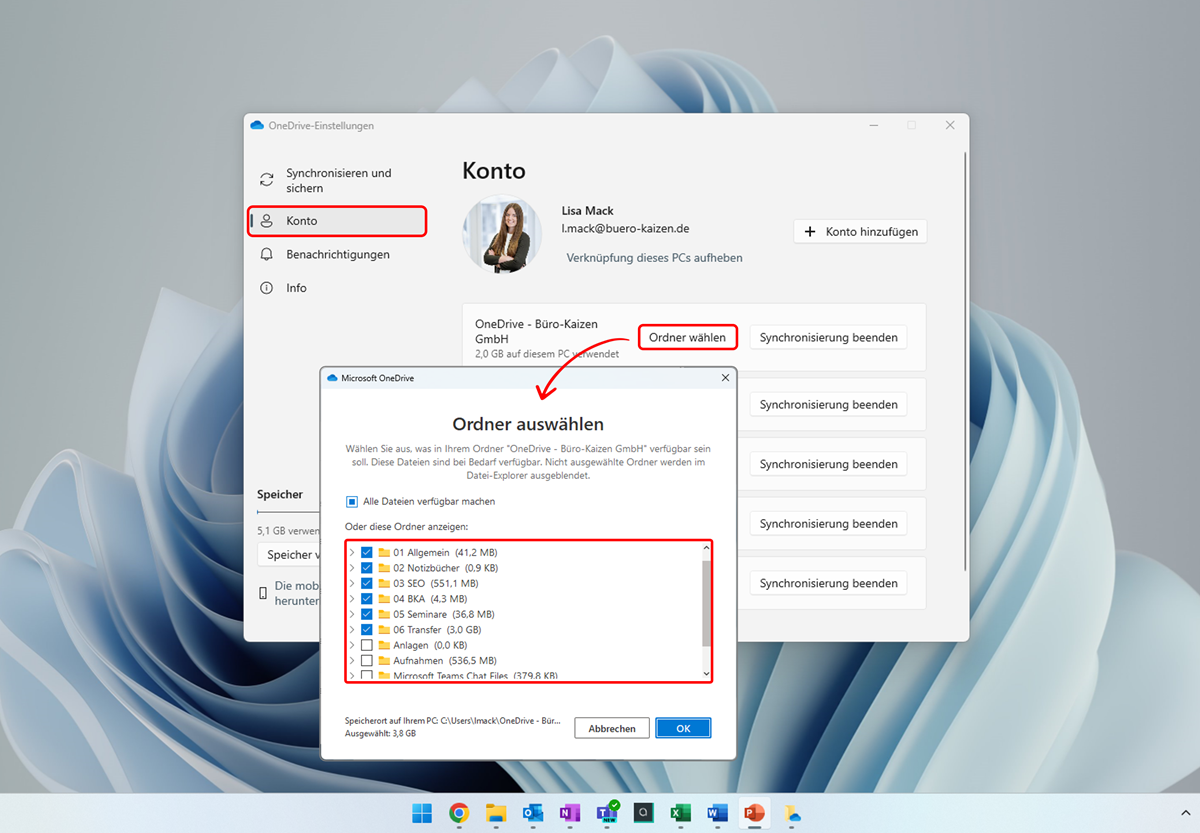Switch to PowerPoint in the taskbar
1200x833 pixels.
[x=754, y=813]
